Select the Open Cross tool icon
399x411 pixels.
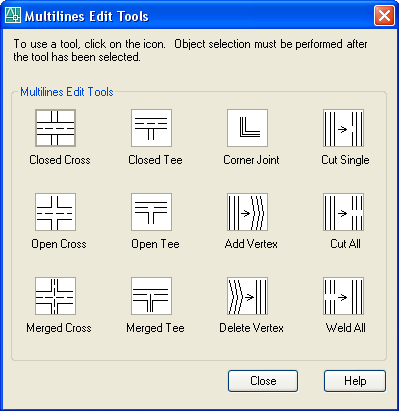pyautogui.click(x=55, y=212)
